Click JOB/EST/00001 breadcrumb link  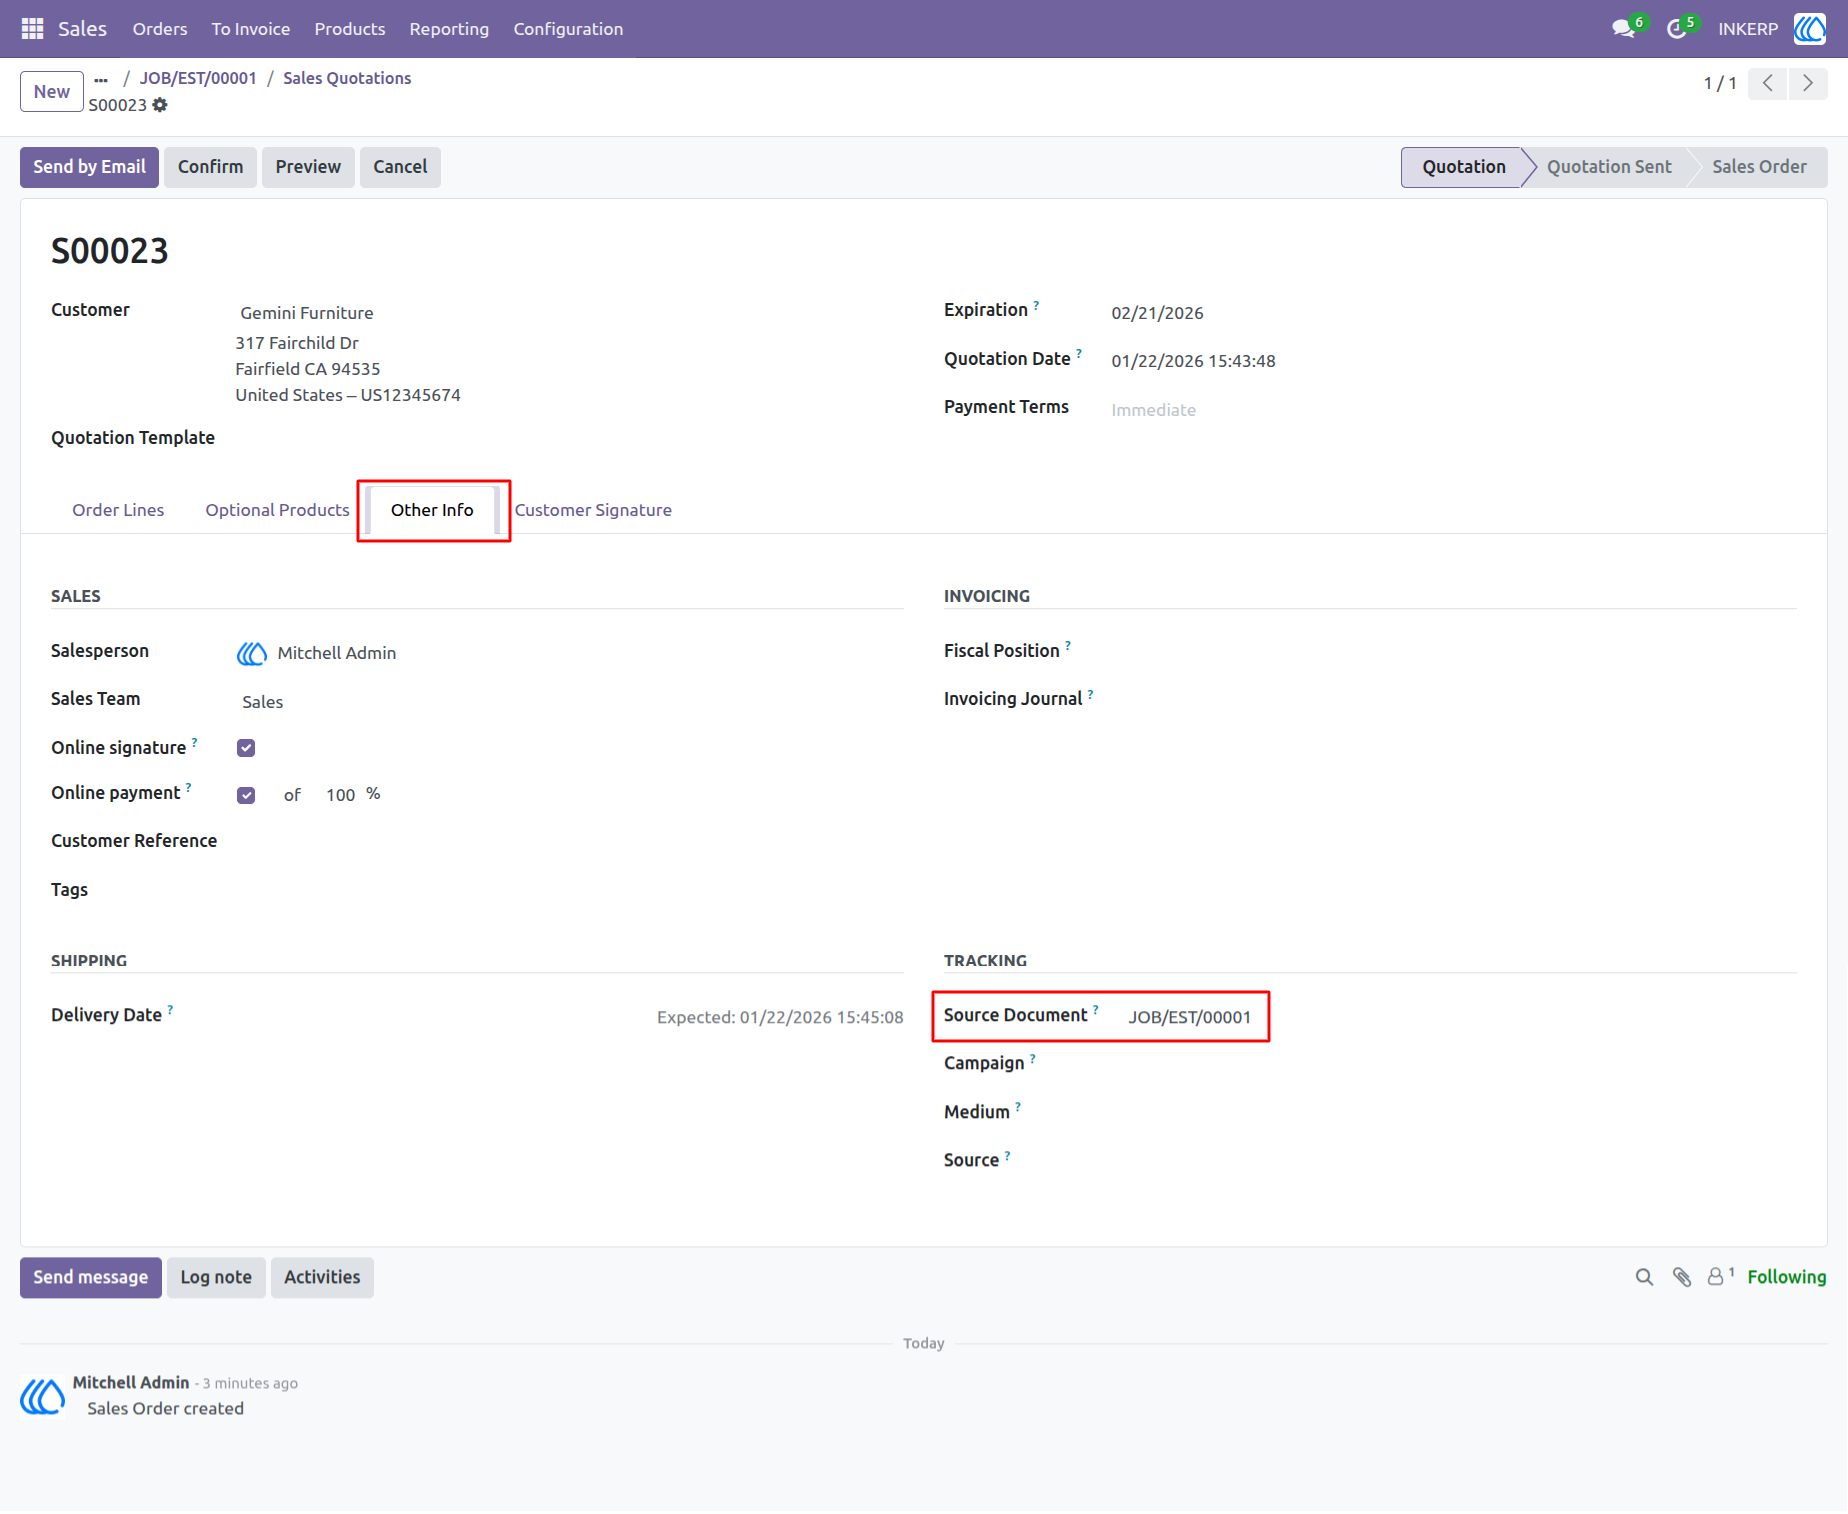click(198, 78)
